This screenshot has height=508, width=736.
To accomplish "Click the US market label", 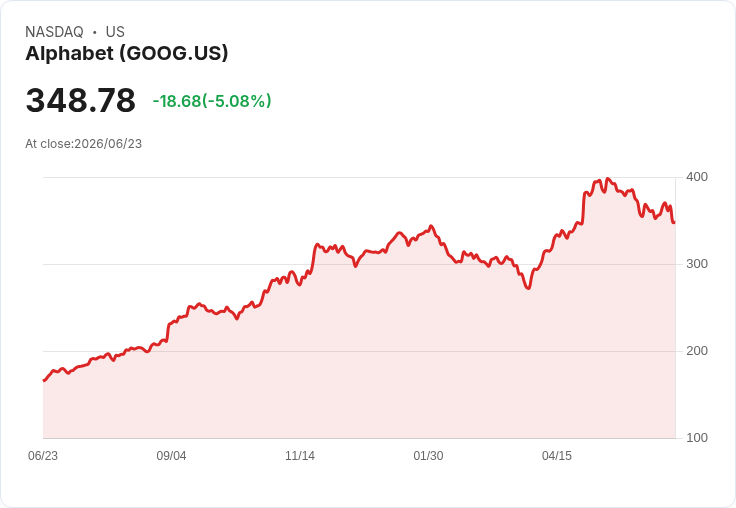I will pyautogui.click(x=115, y=32).
